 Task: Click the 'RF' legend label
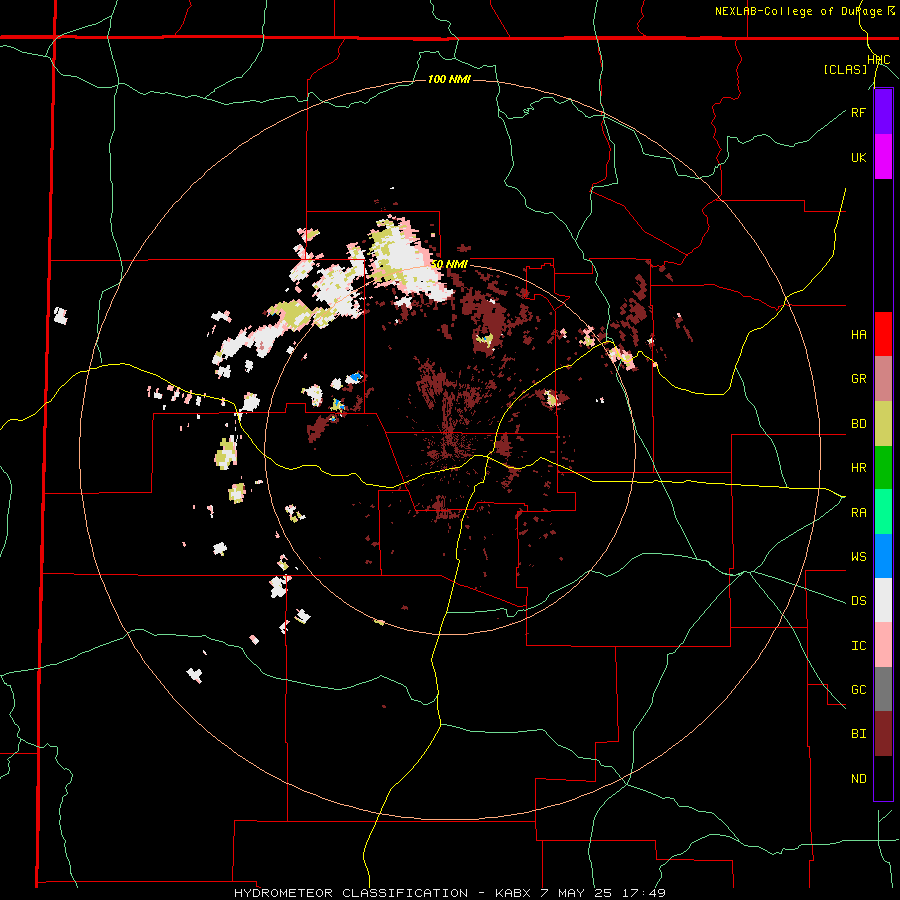(858, 112)
